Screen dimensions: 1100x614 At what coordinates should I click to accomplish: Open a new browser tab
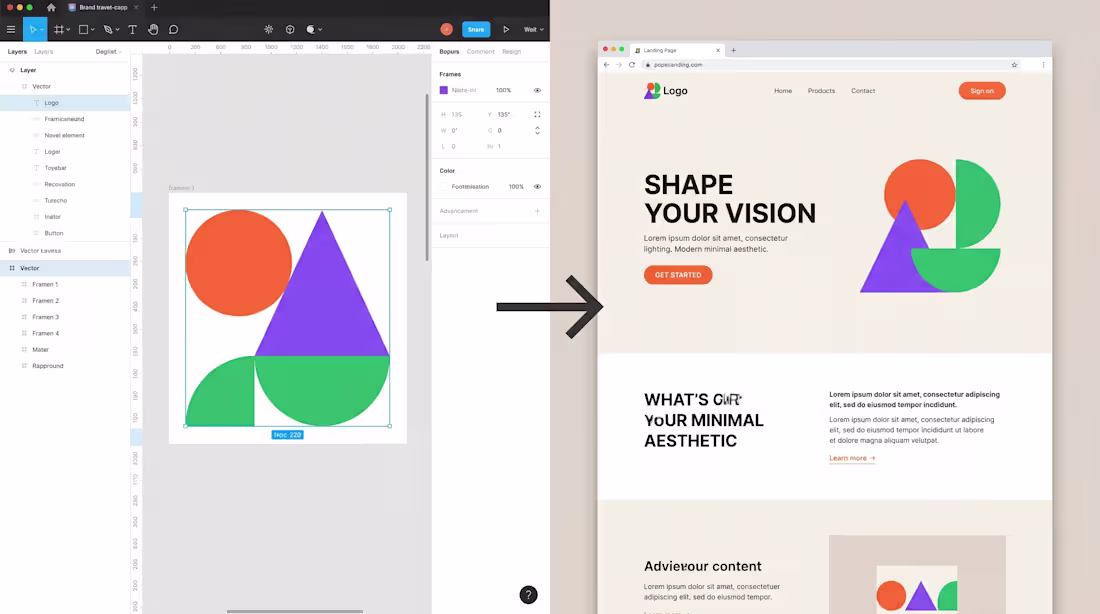coord(734,51)
